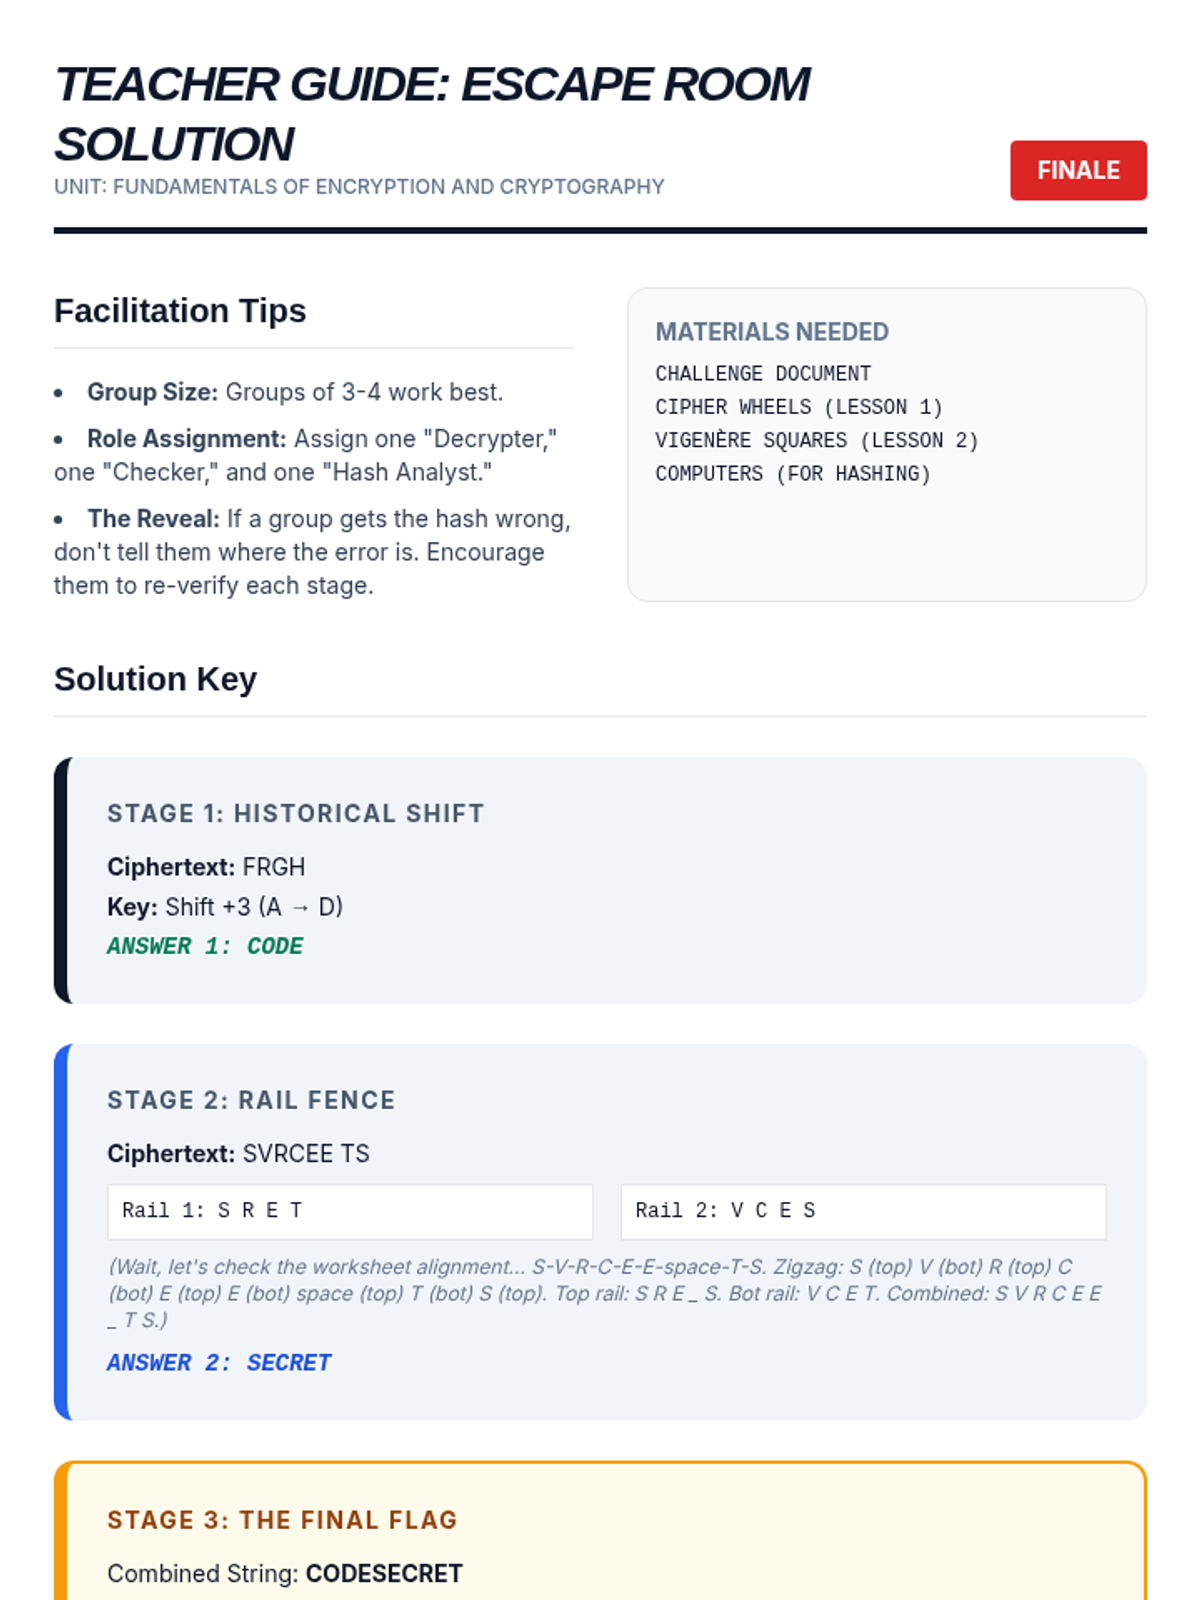1200x1600 pixels.
Task: Click the Group Size tip
Action: [295, 392]
